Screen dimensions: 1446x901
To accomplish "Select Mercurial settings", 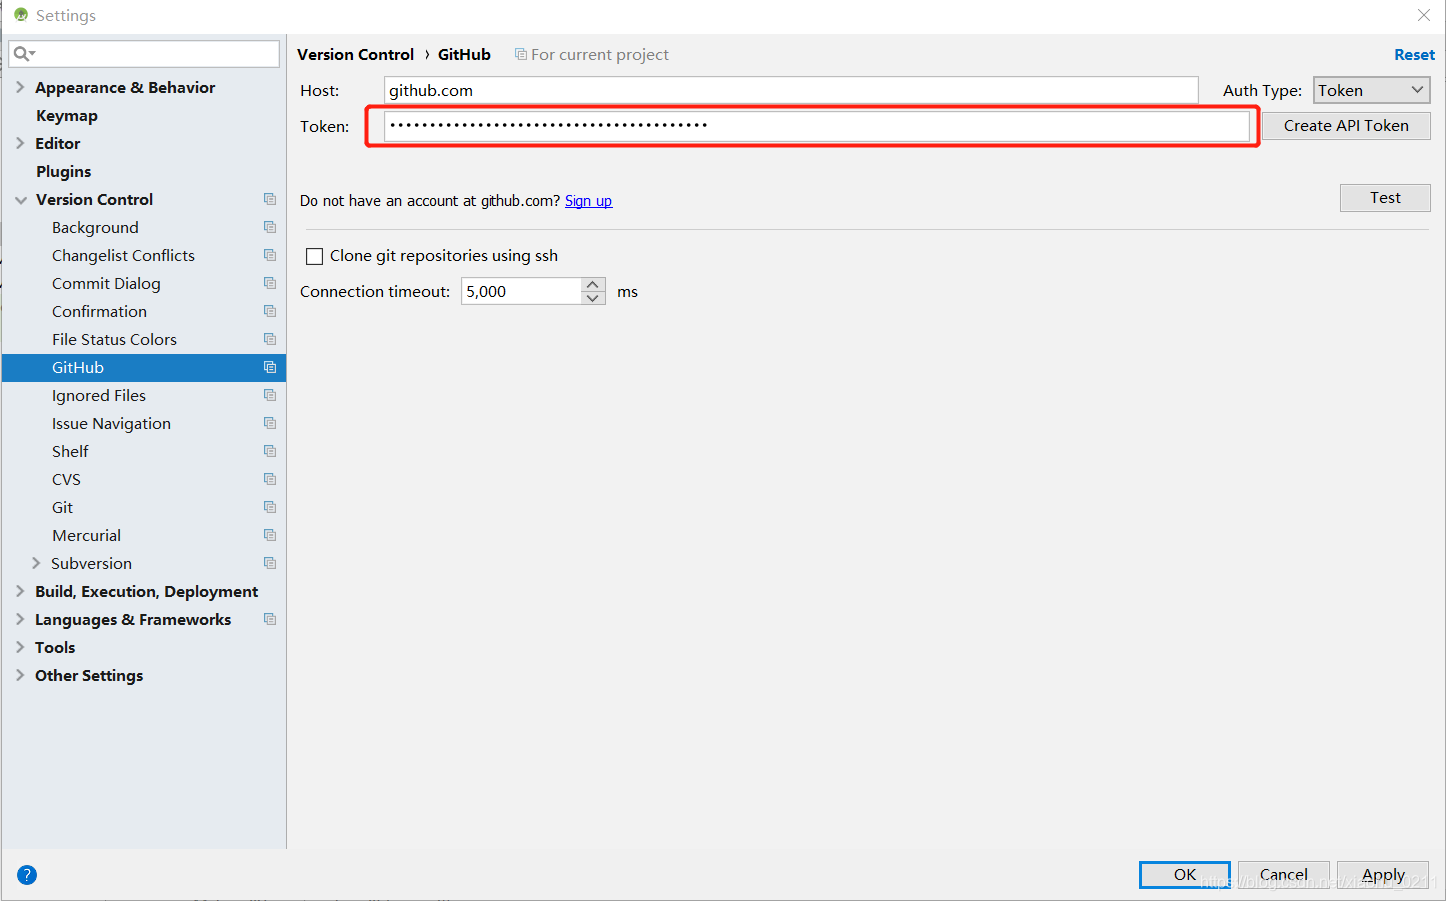I will pos(86,535).
